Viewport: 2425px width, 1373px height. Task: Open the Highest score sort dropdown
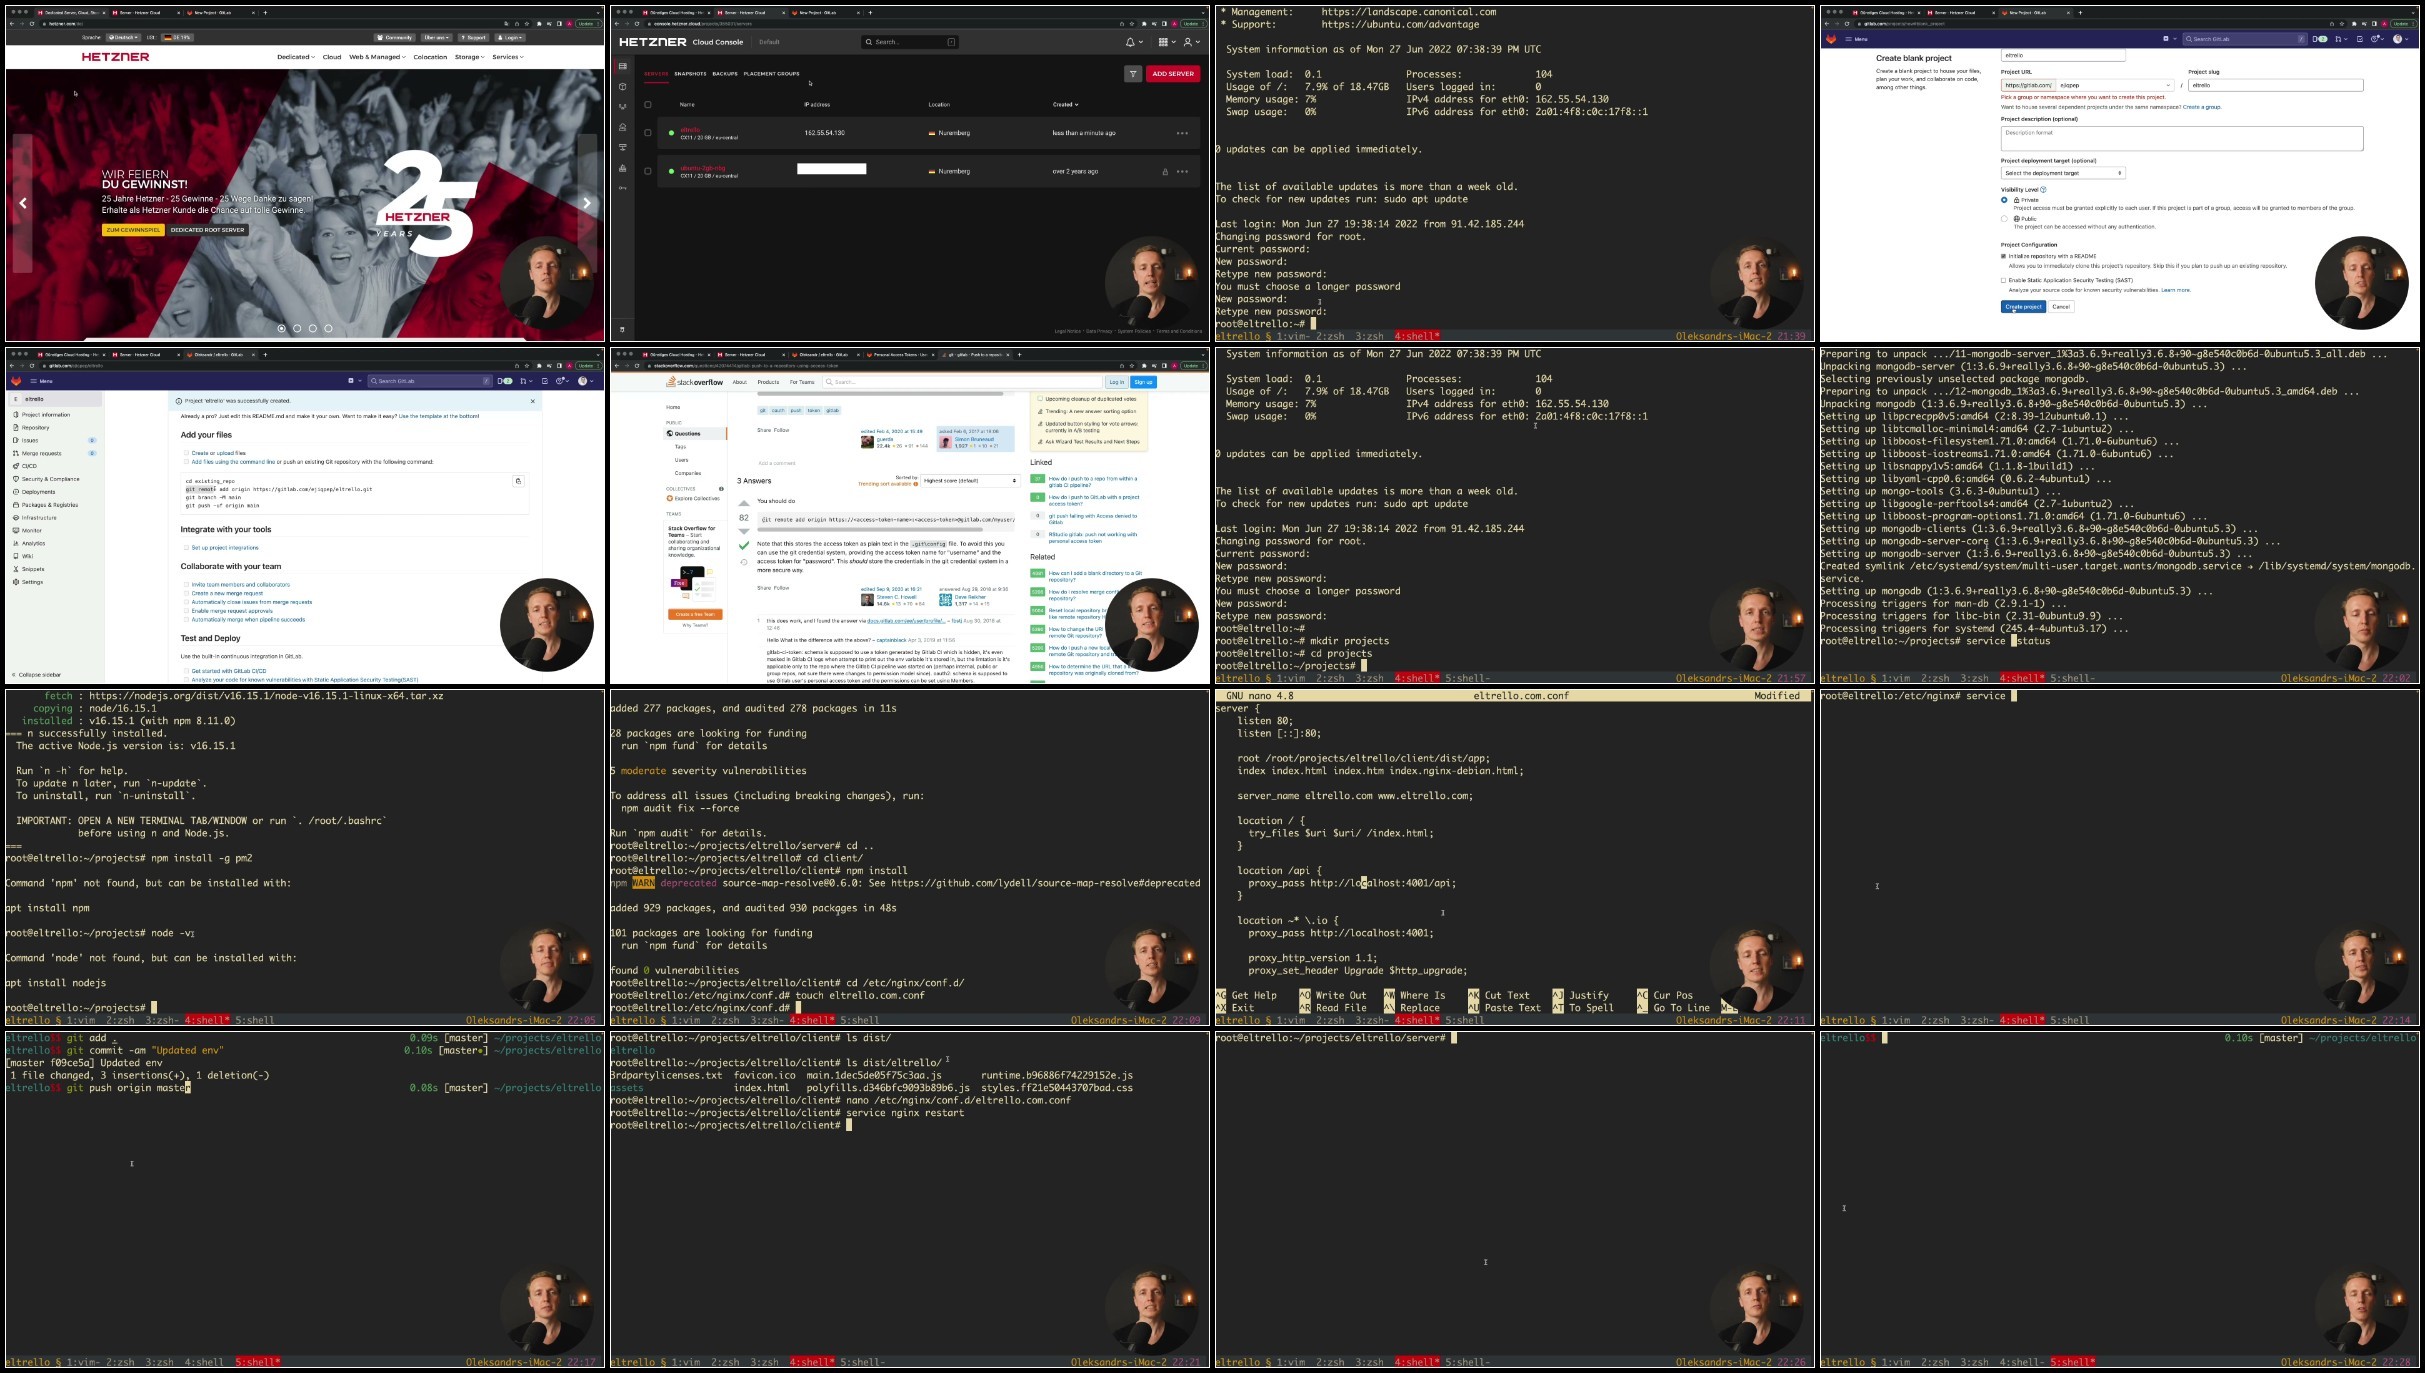(x=969, y=481)
